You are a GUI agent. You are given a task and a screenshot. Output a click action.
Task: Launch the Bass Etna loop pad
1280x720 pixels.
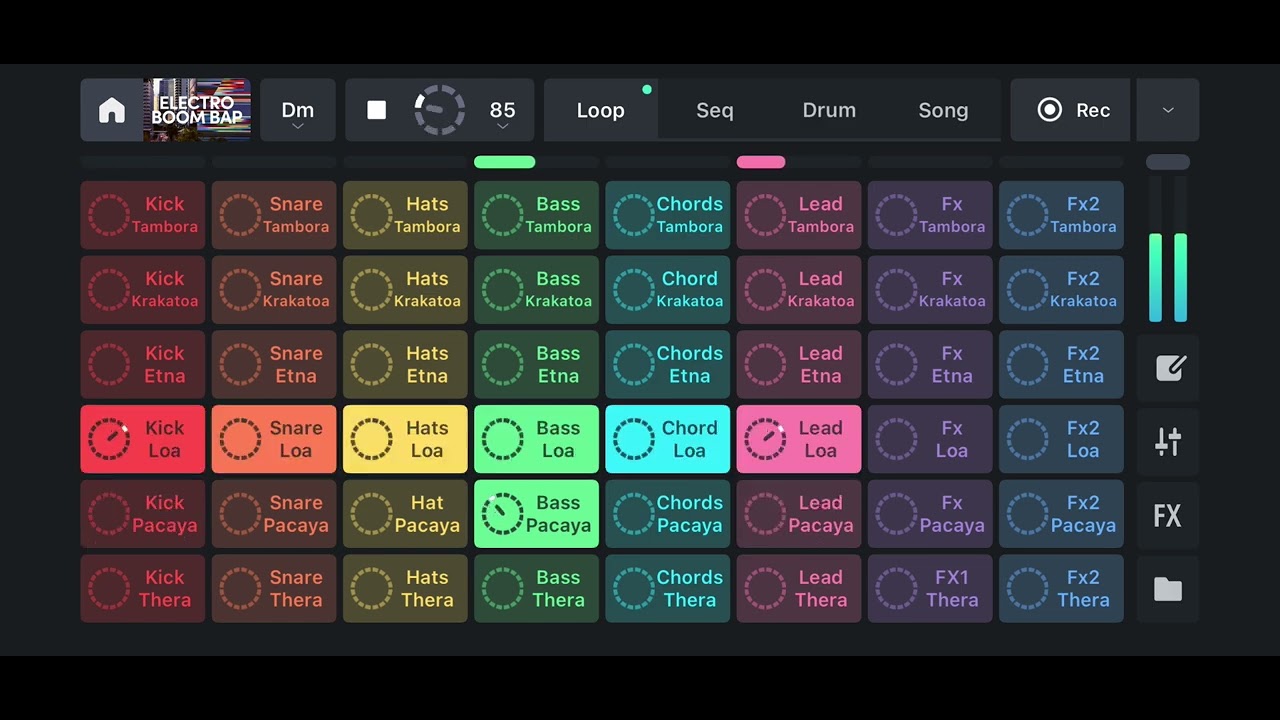(536, 364)
